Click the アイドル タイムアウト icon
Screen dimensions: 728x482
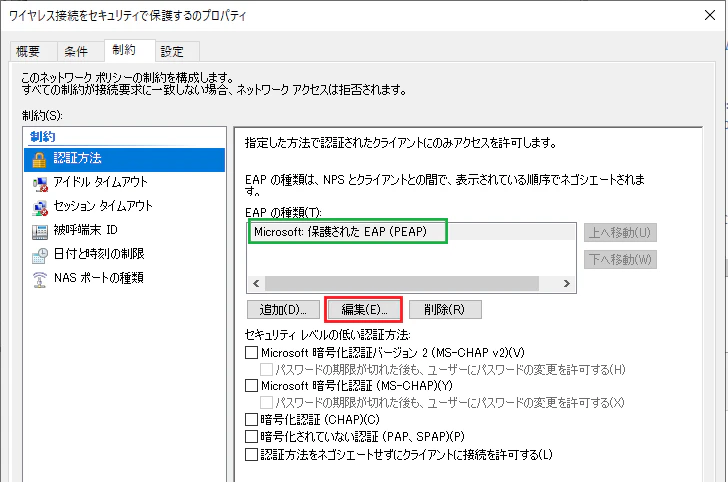(x=40, y=184)
